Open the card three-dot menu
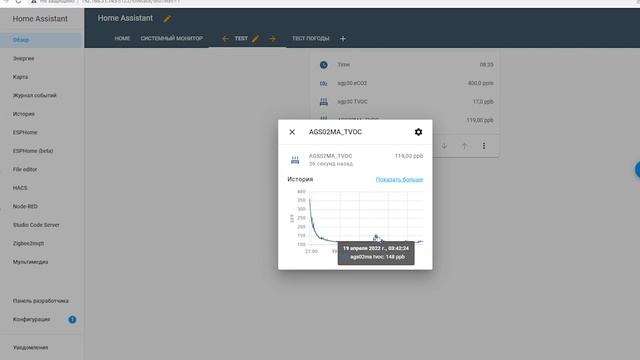 pos(484,146)
